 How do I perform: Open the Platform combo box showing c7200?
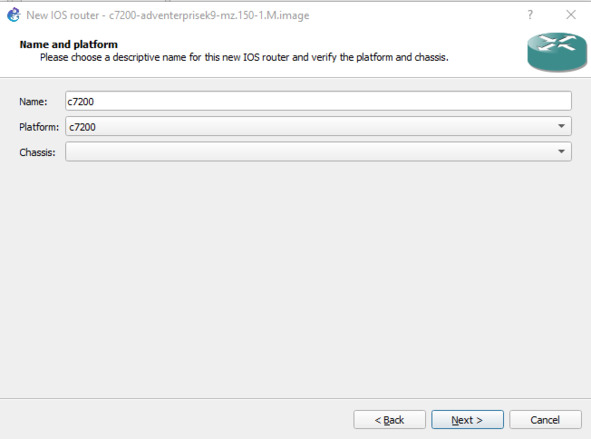coord(318,126)
